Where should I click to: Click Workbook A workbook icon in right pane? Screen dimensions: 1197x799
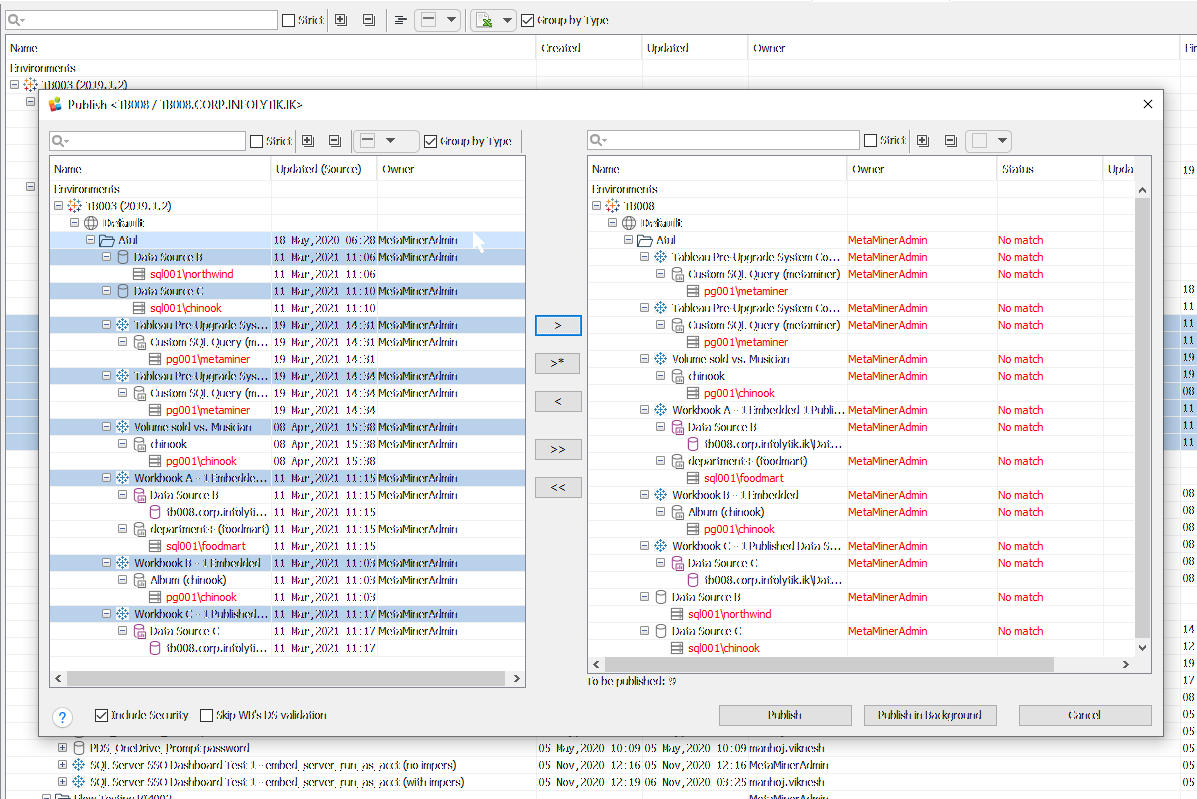660,410
